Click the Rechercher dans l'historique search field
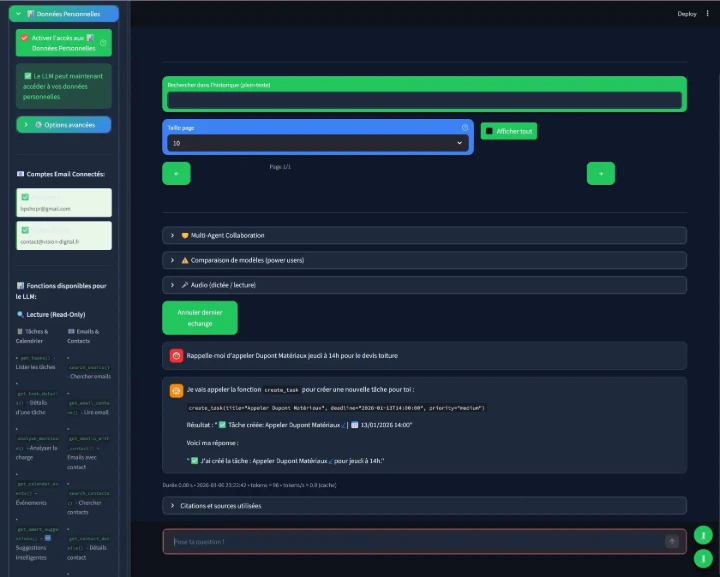The image size is (720, 577). tap(424, 100)
